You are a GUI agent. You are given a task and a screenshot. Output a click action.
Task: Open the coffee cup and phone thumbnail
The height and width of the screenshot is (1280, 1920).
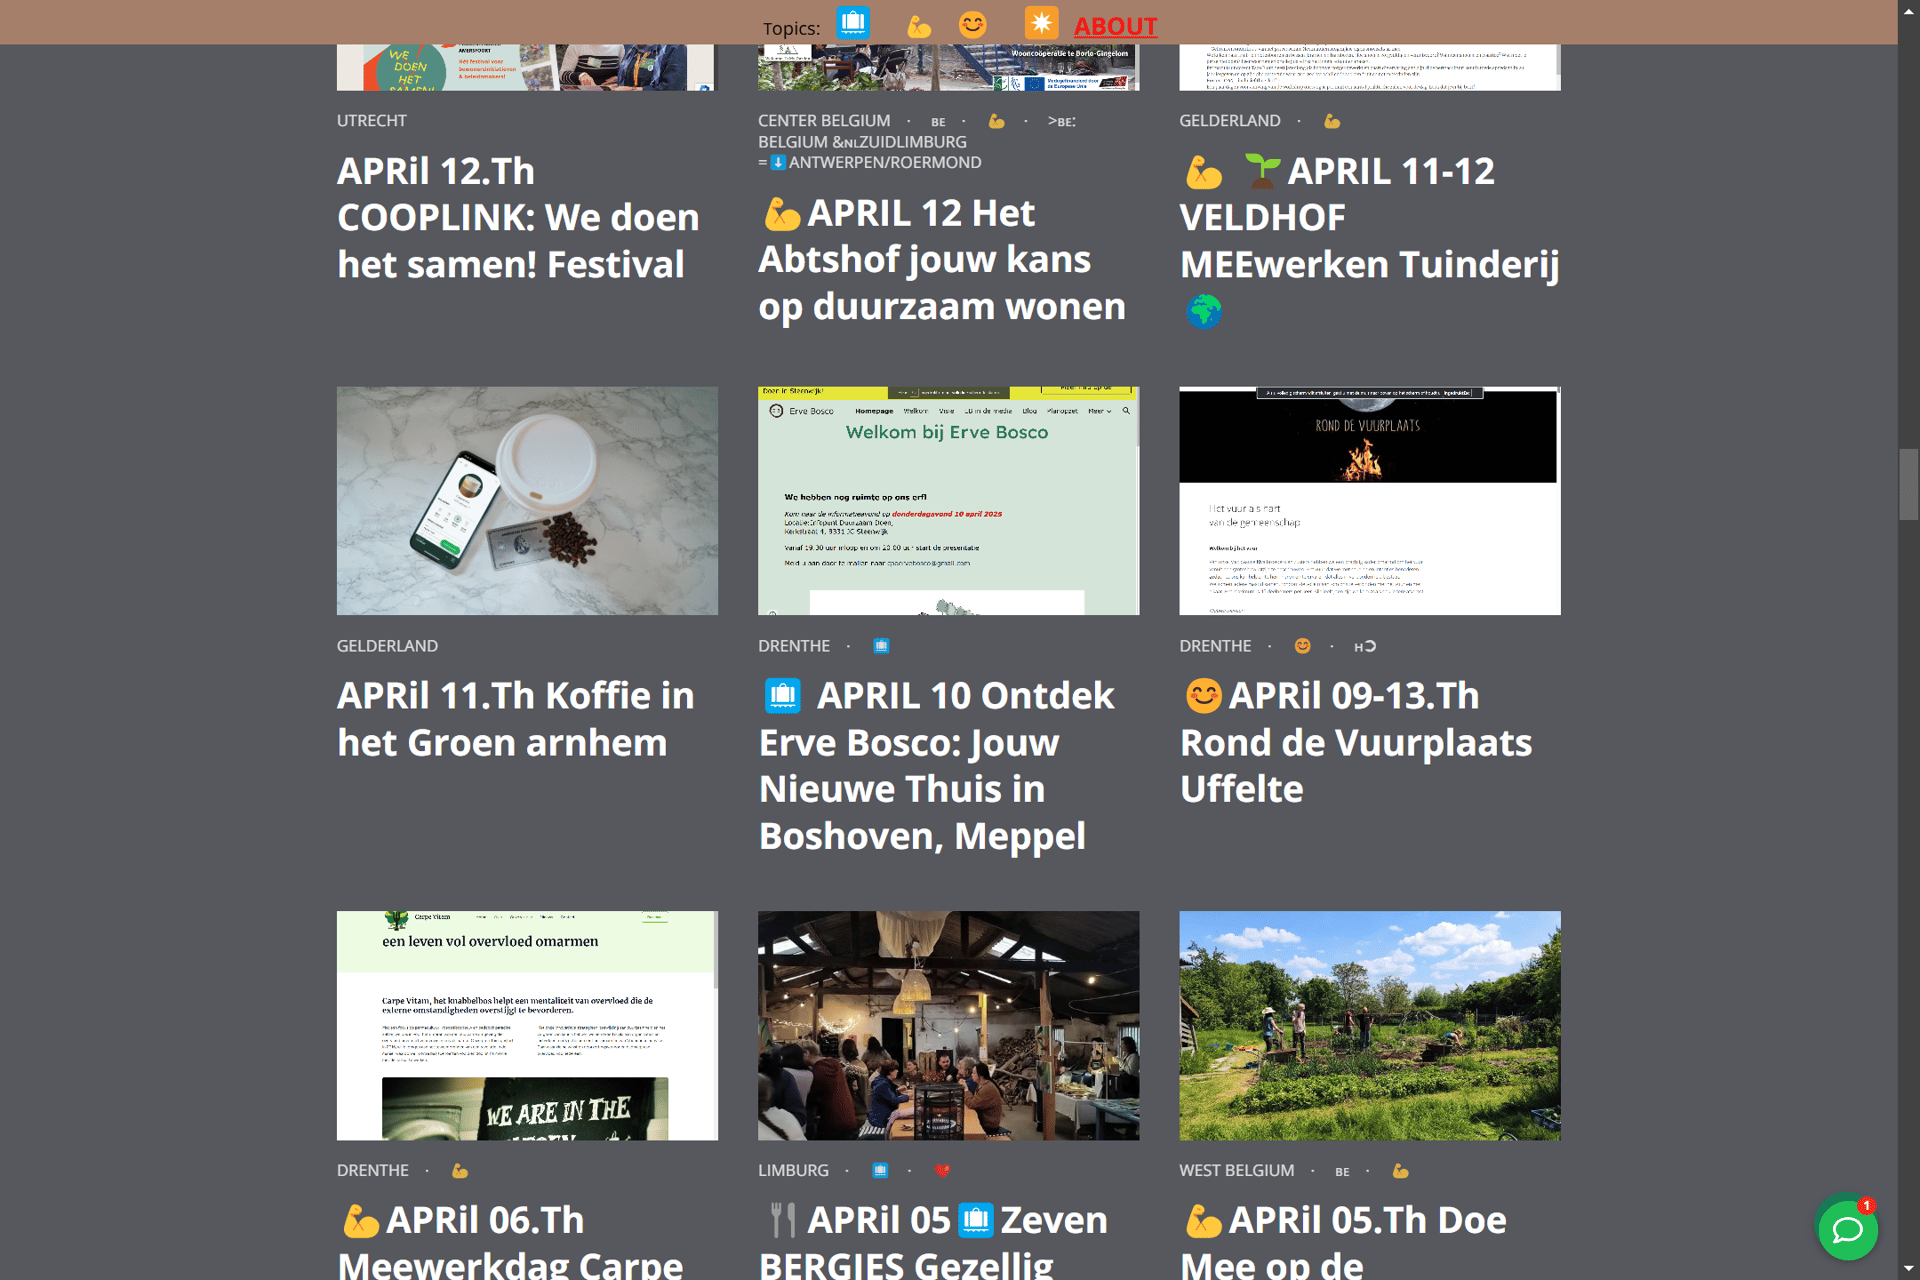[527, 500]
